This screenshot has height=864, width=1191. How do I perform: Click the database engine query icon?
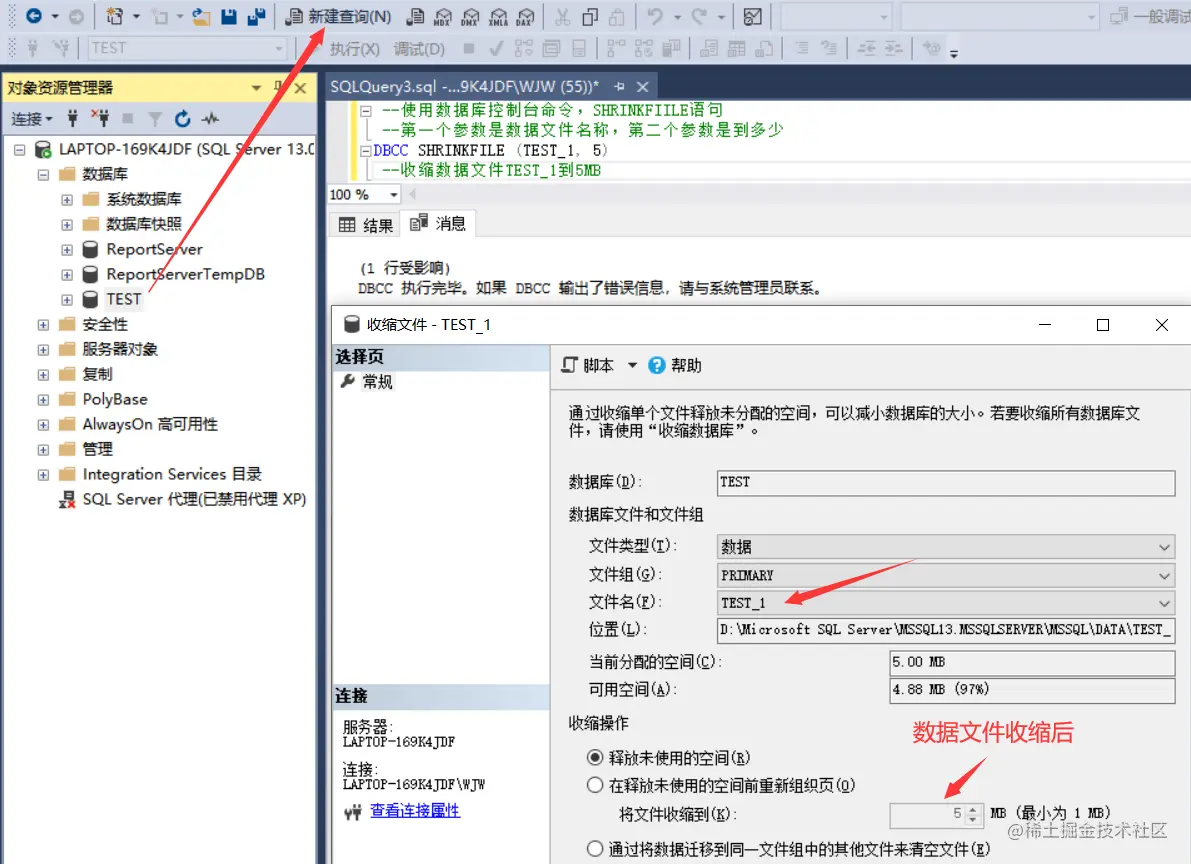coord(415,16)
